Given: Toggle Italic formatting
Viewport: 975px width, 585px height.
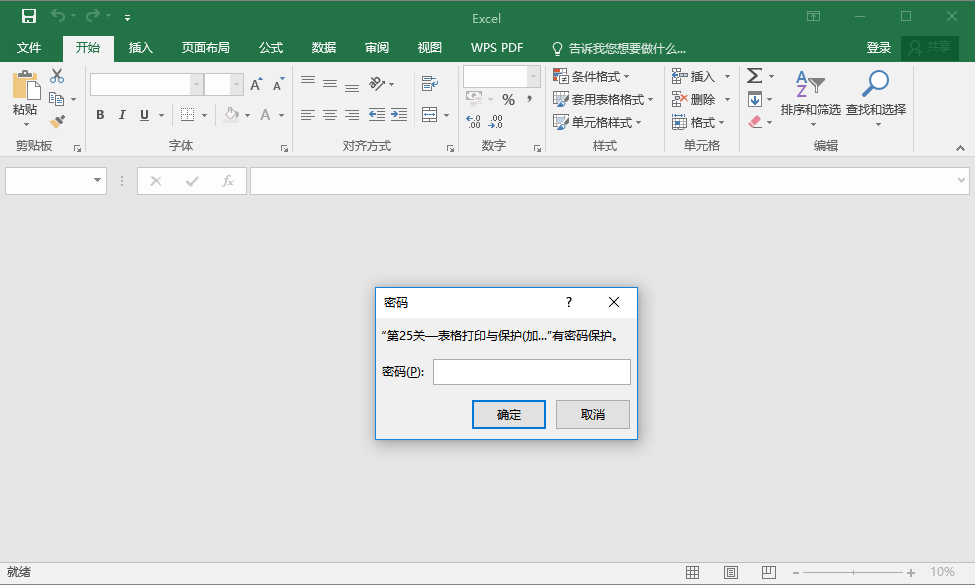Looking at the screenshot, I should click(122, 115).
